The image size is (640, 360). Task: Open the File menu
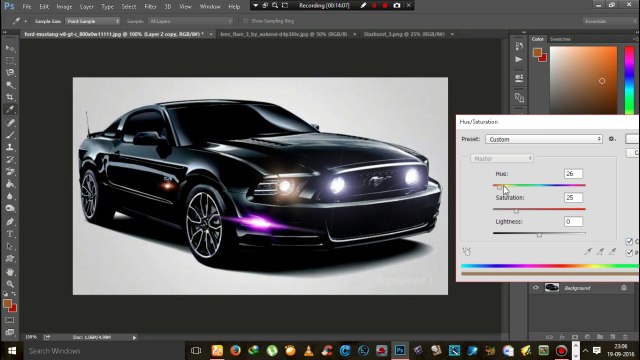27,7
